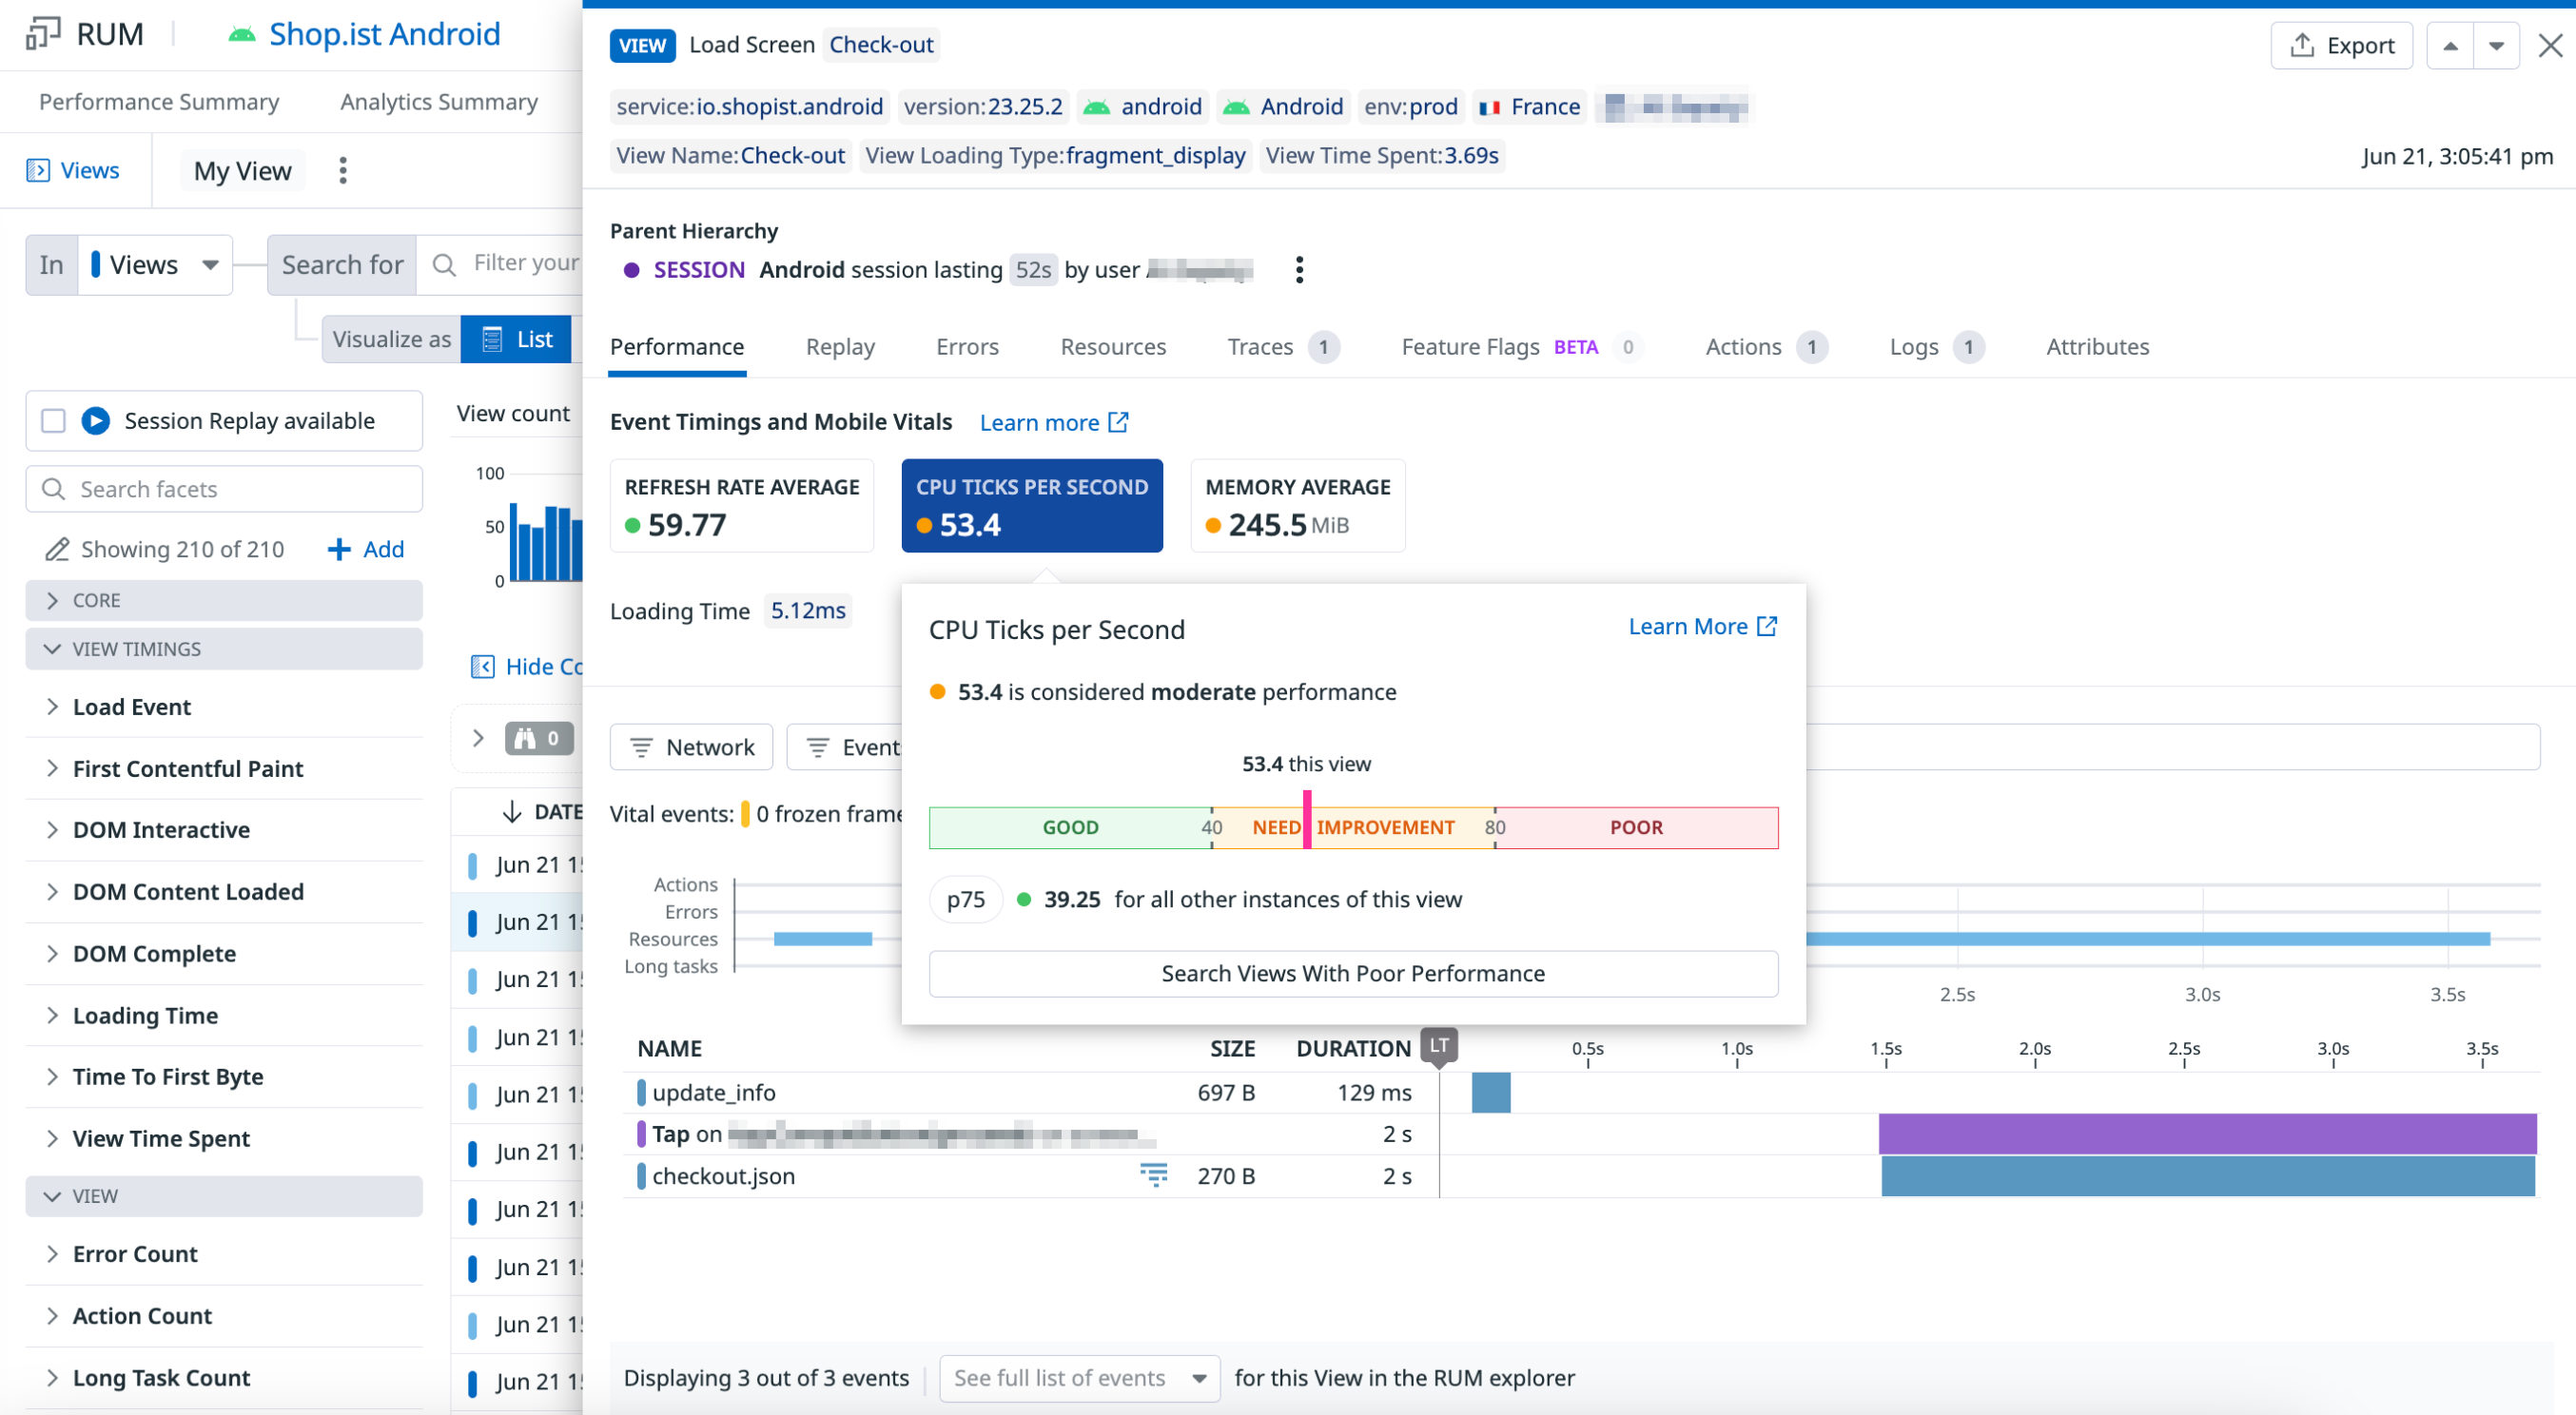This screenshot has width=2576, height=1415.
Task: Click the Loading Time 5.12ms value
Action: pyautogui.click(x=808, y=611)
